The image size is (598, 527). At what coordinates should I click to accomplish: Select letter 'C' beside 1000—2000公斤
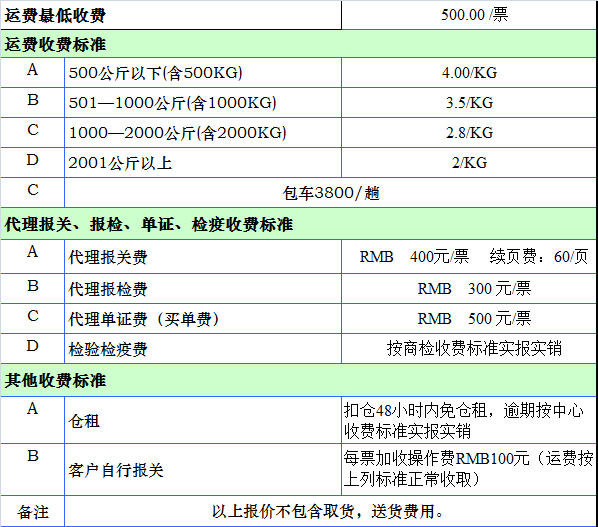tap(32, 130)
